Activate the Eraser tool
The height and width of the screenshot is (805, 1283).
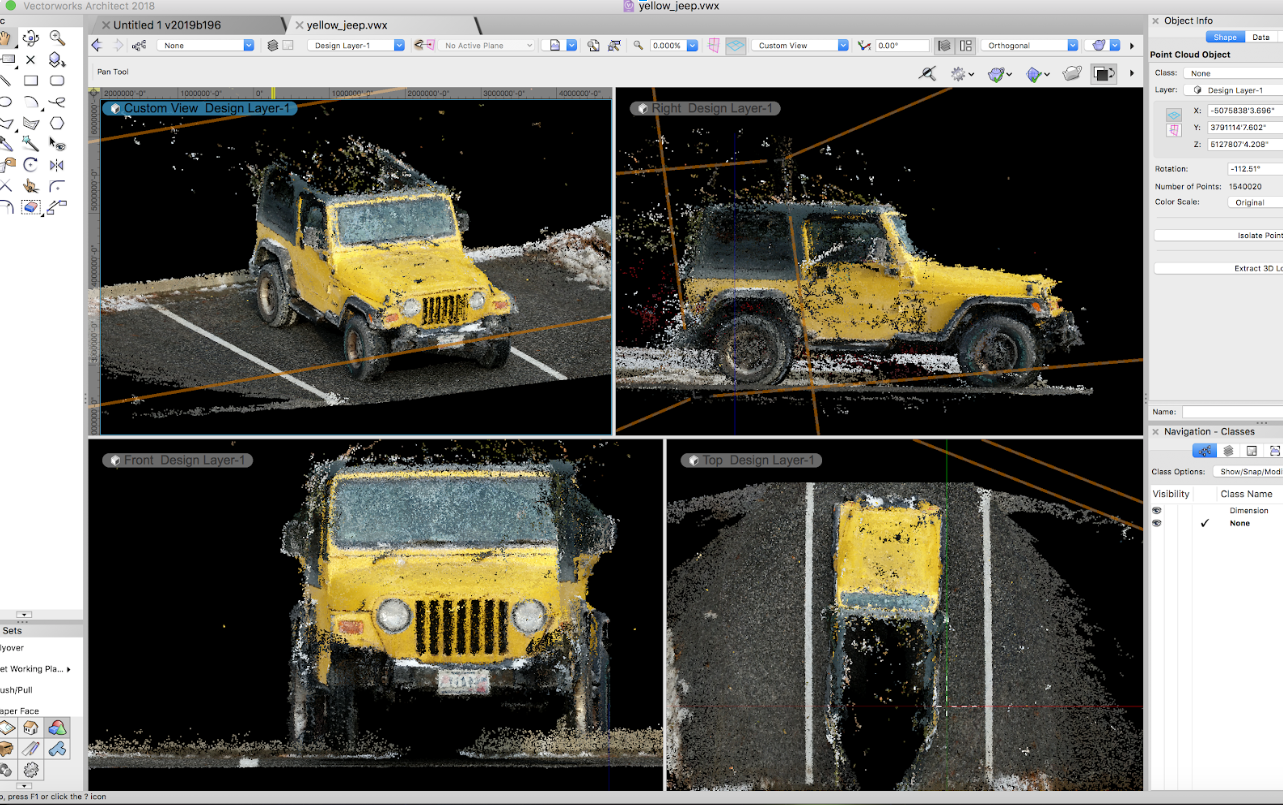(x=30, y=206)
